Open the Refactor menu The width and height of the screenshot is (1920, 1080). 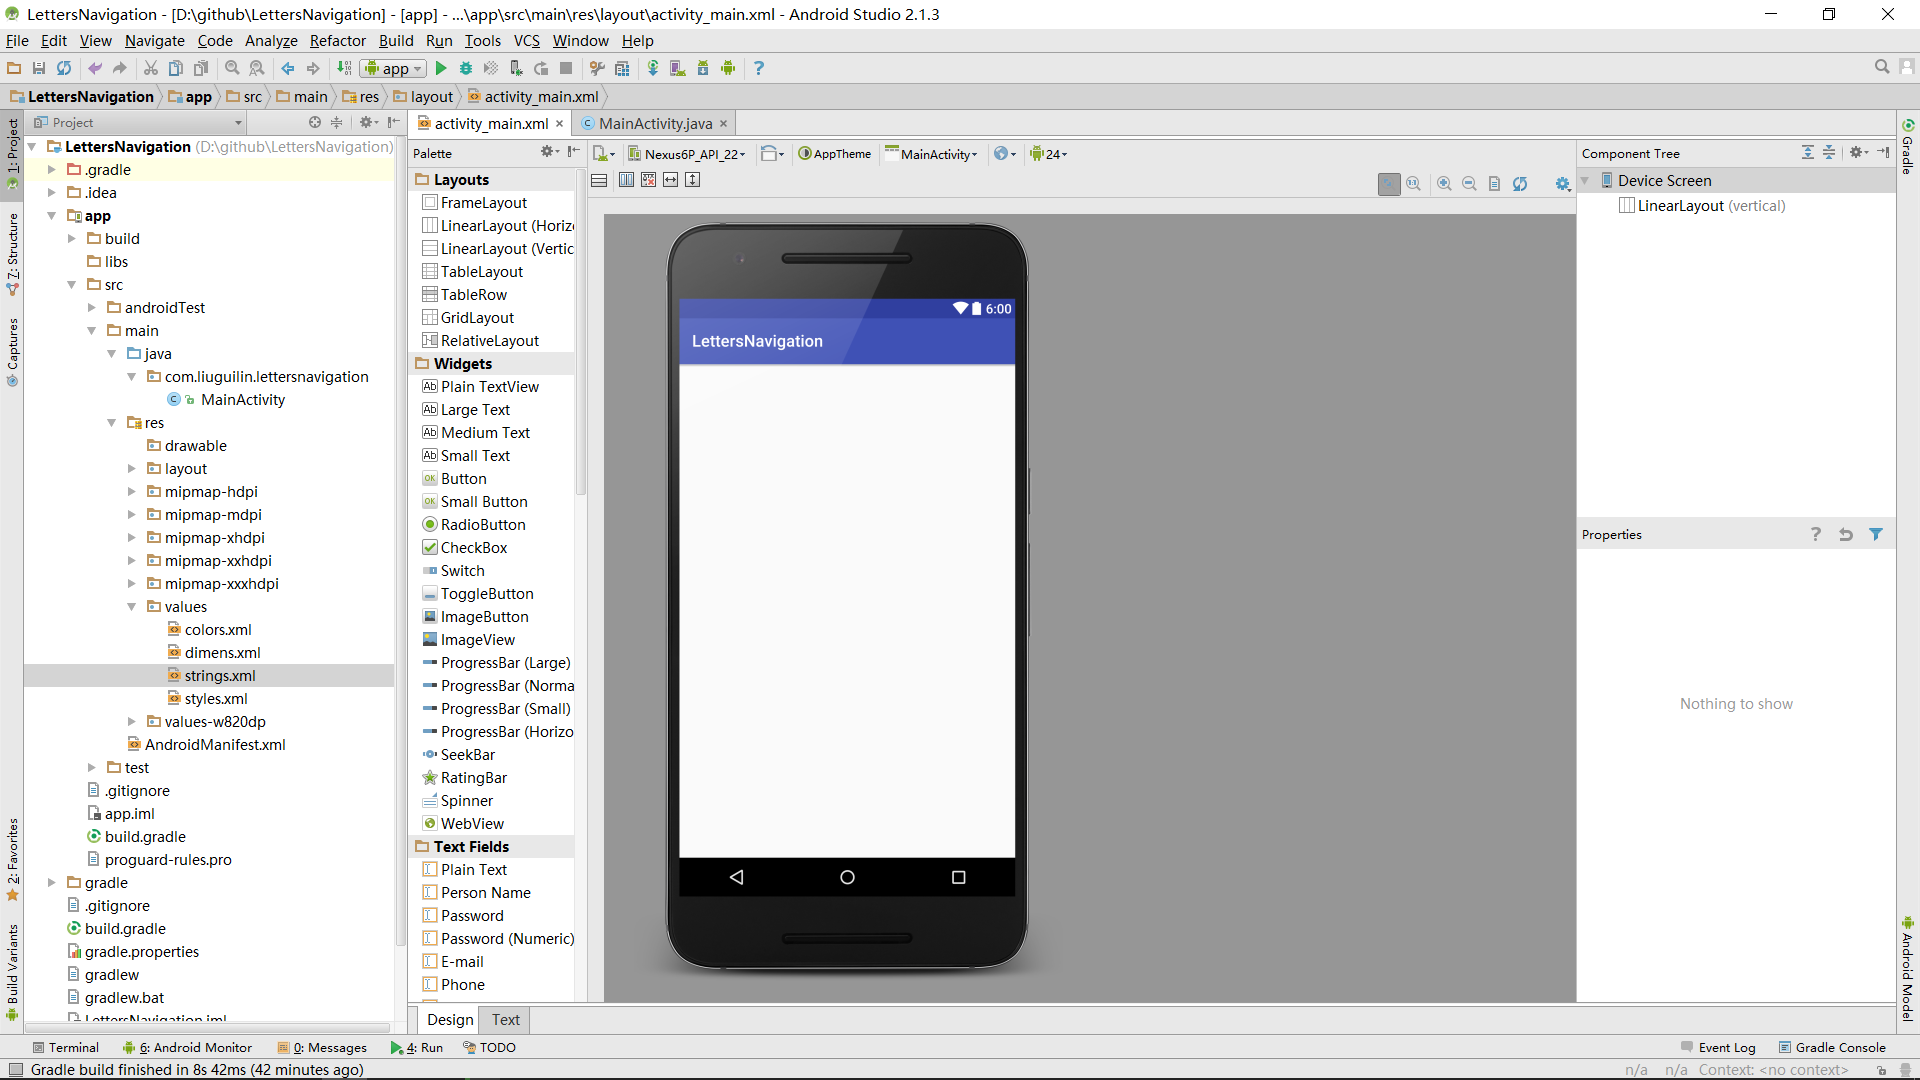click(337, 41)
